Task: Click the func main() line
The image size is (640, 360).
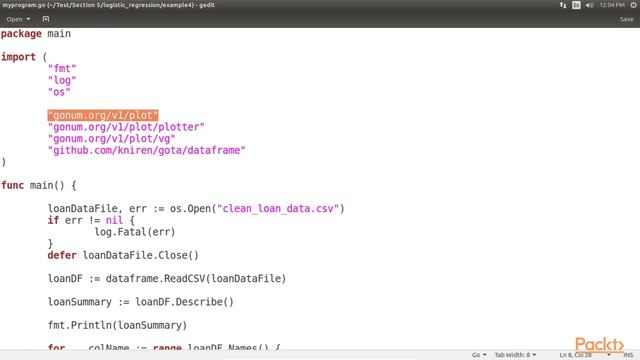Action: point(39,185)
